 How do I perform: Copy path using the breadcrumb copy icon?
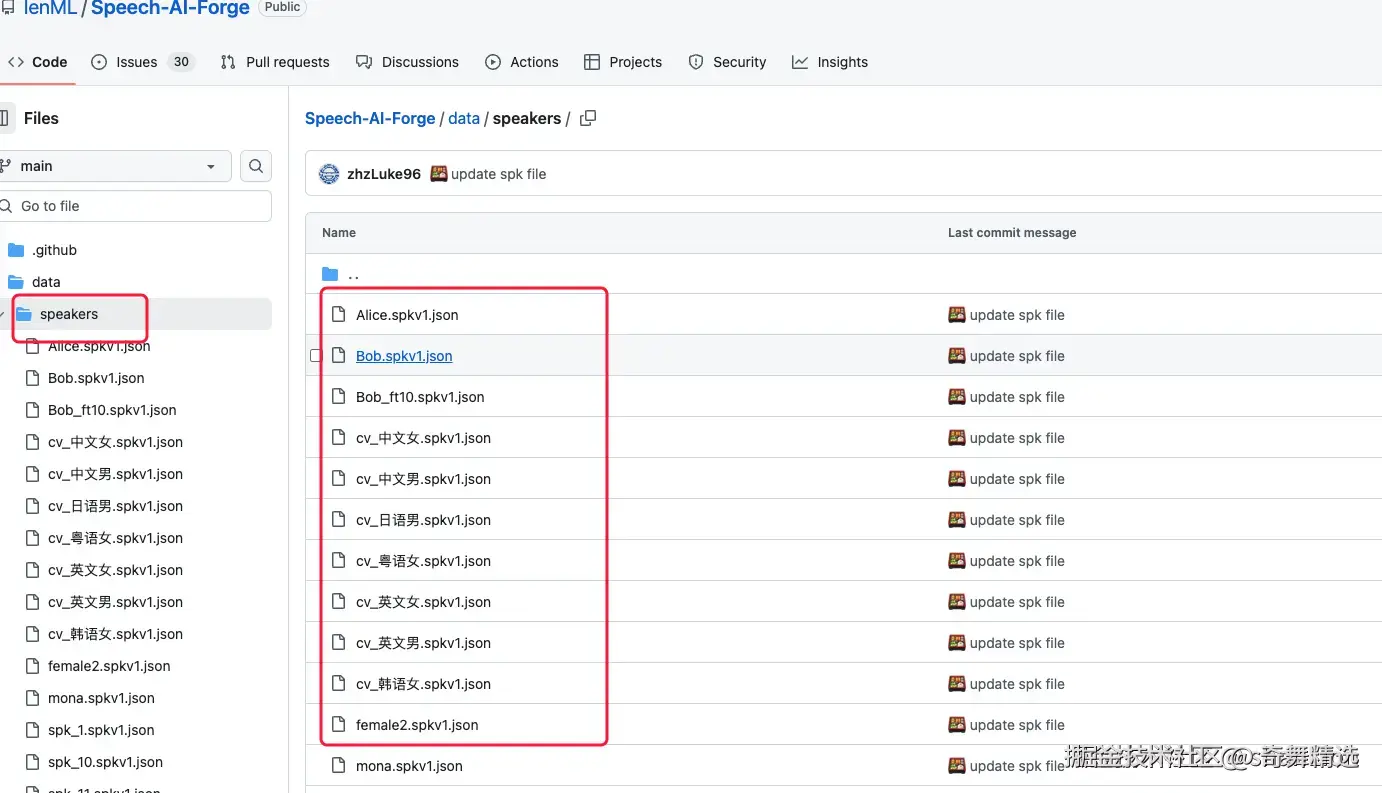588,118
